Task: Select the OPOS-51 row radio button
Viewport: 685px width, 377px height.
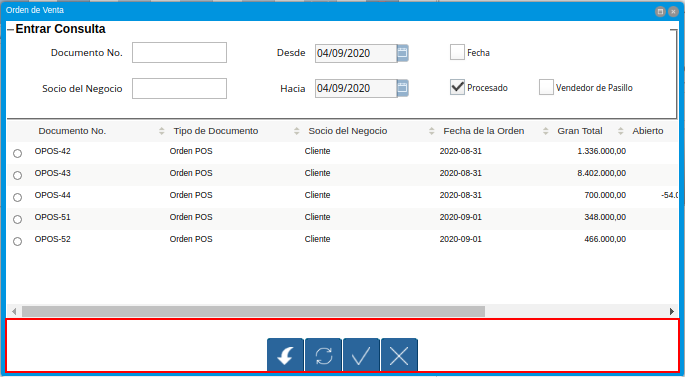Action: pyautogui.click(x=17, y=219)
